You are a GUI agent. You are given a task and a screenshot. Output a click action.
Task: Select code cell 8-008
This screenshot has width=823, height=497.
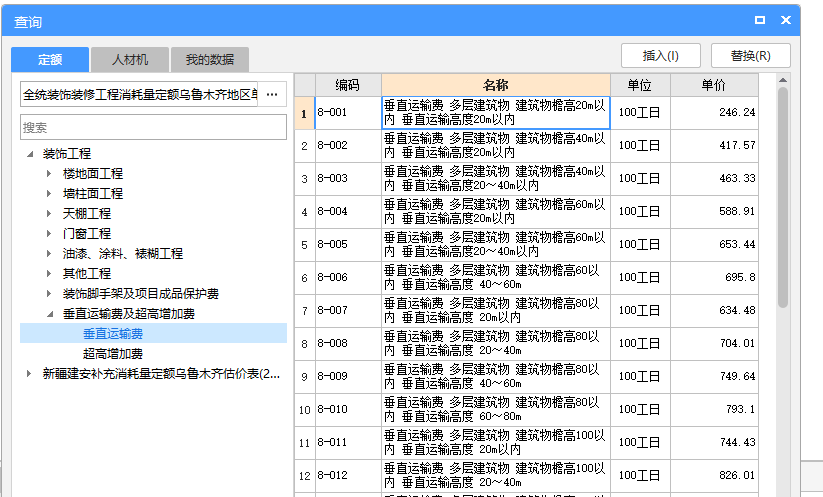click(x=348, y=344)
